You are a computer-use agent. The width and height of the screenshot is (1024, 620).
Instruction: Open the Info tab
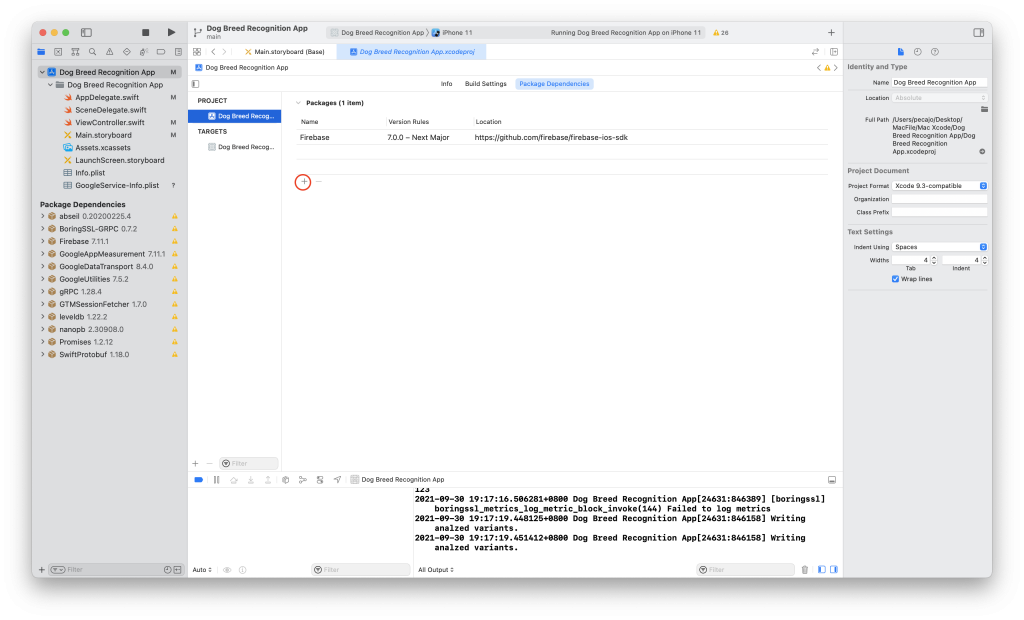[446, 84]
